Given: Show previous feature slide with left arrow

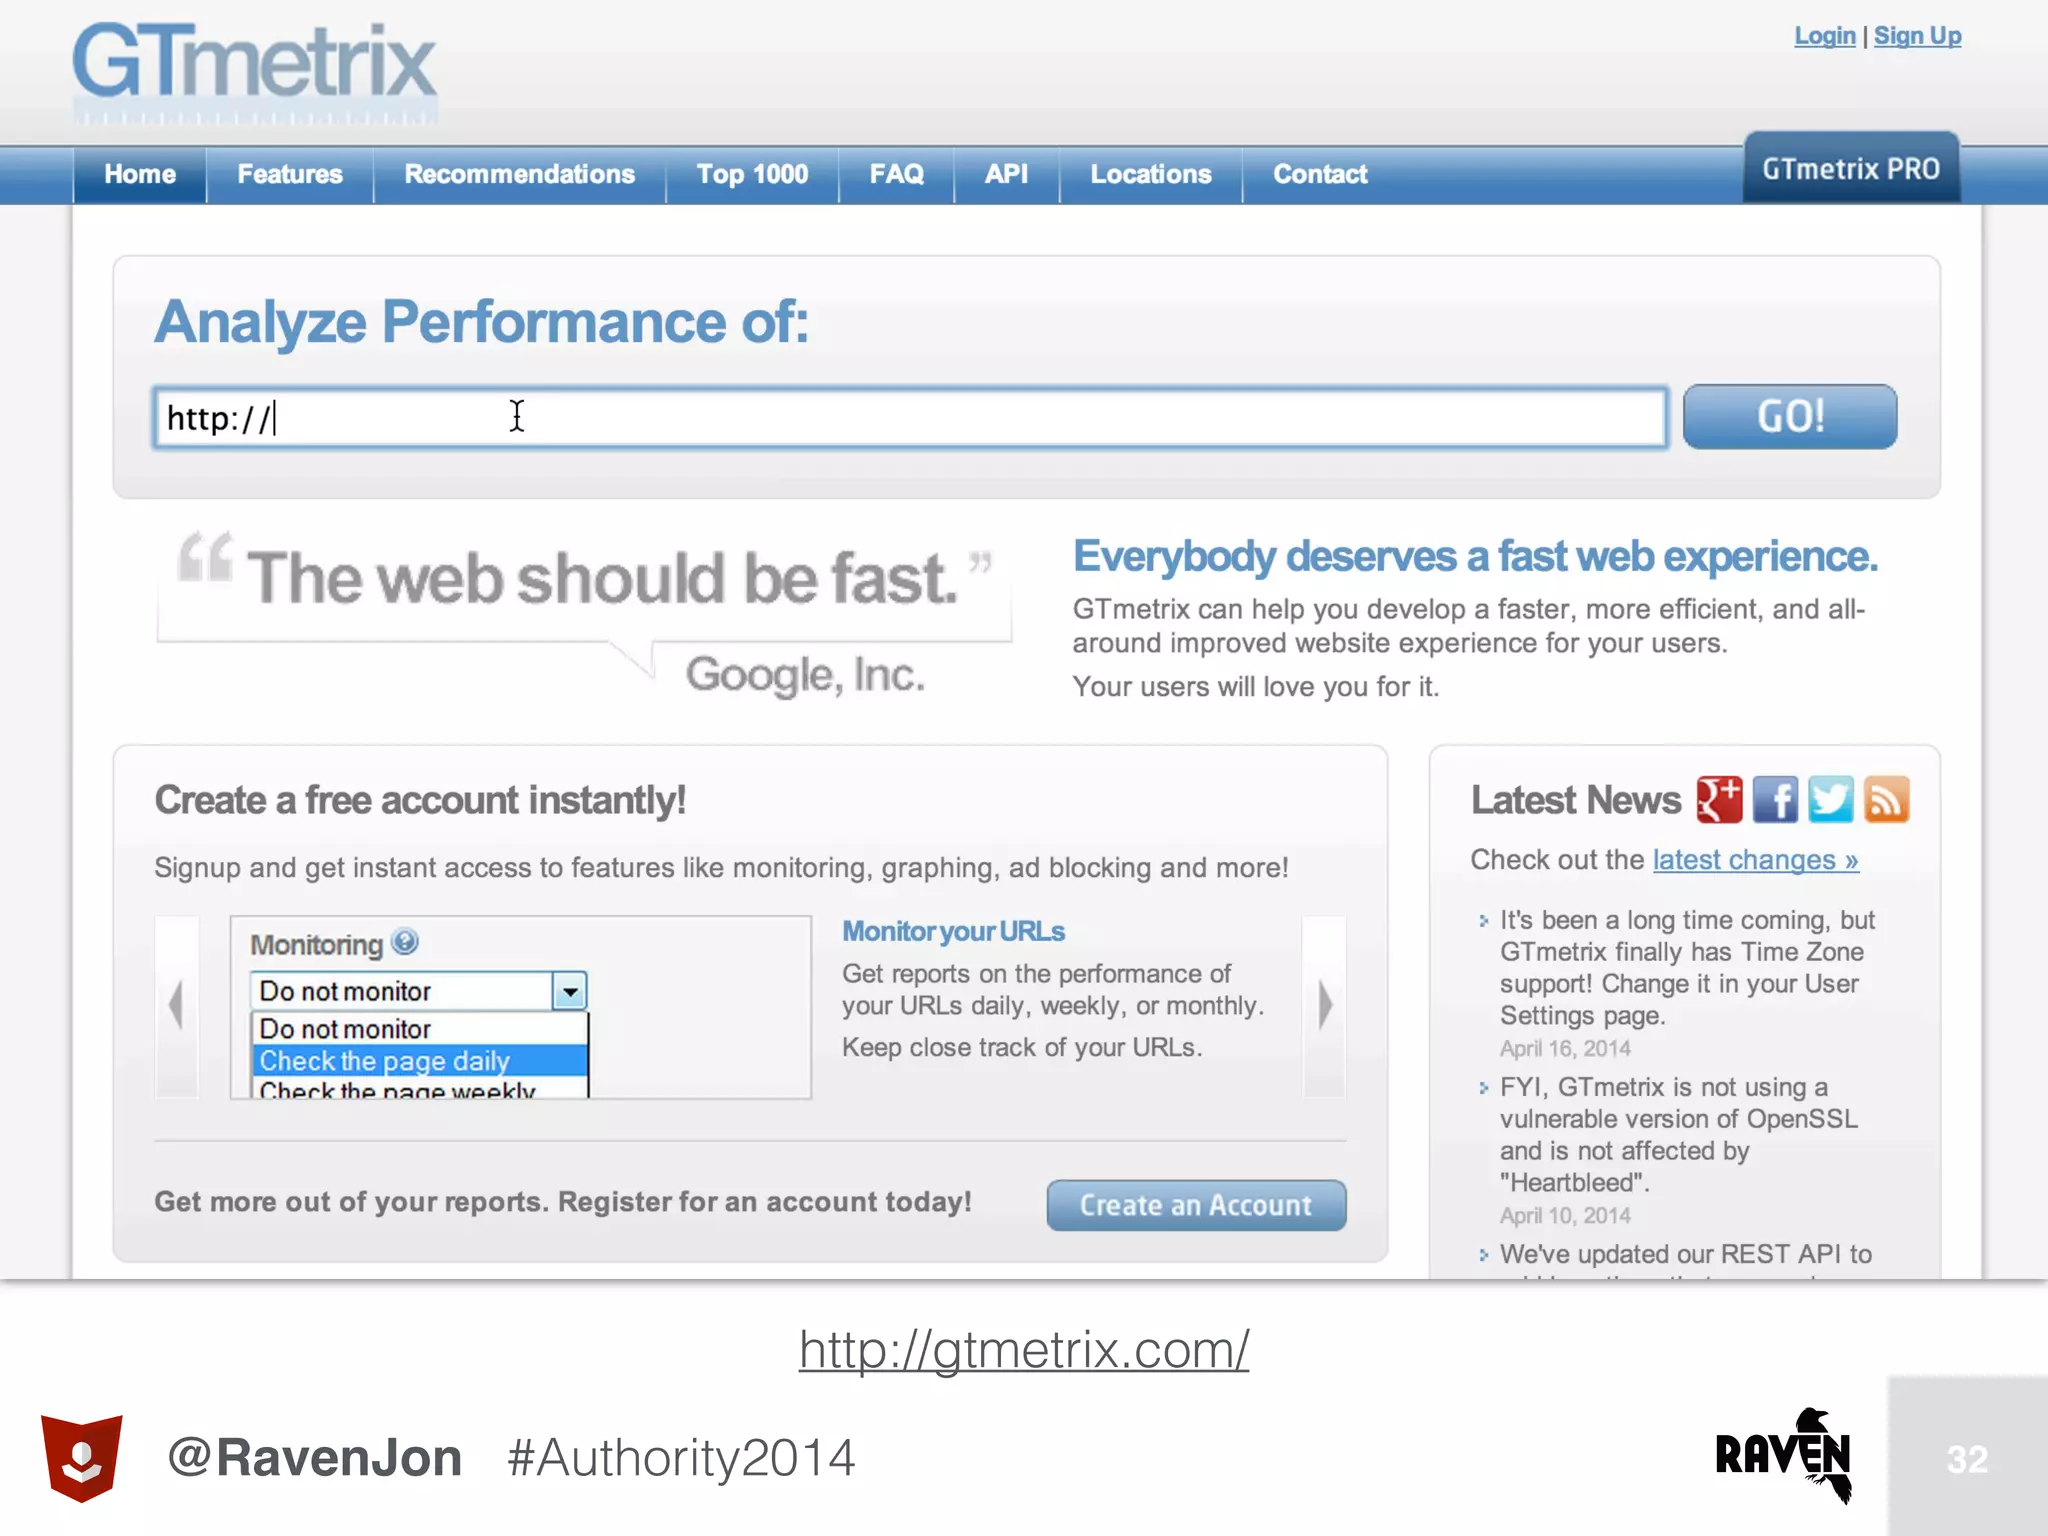Looking at the screenshot, I should [177, 1005].
